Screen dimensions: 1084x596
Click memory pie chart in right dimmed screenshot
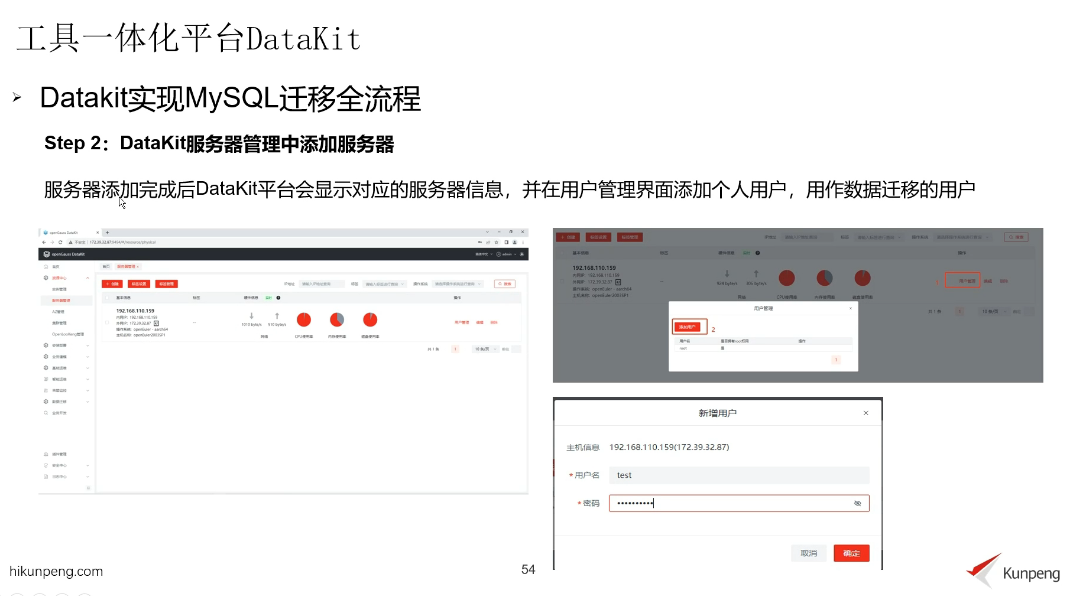pyautogui.click(x=824, y=278)
